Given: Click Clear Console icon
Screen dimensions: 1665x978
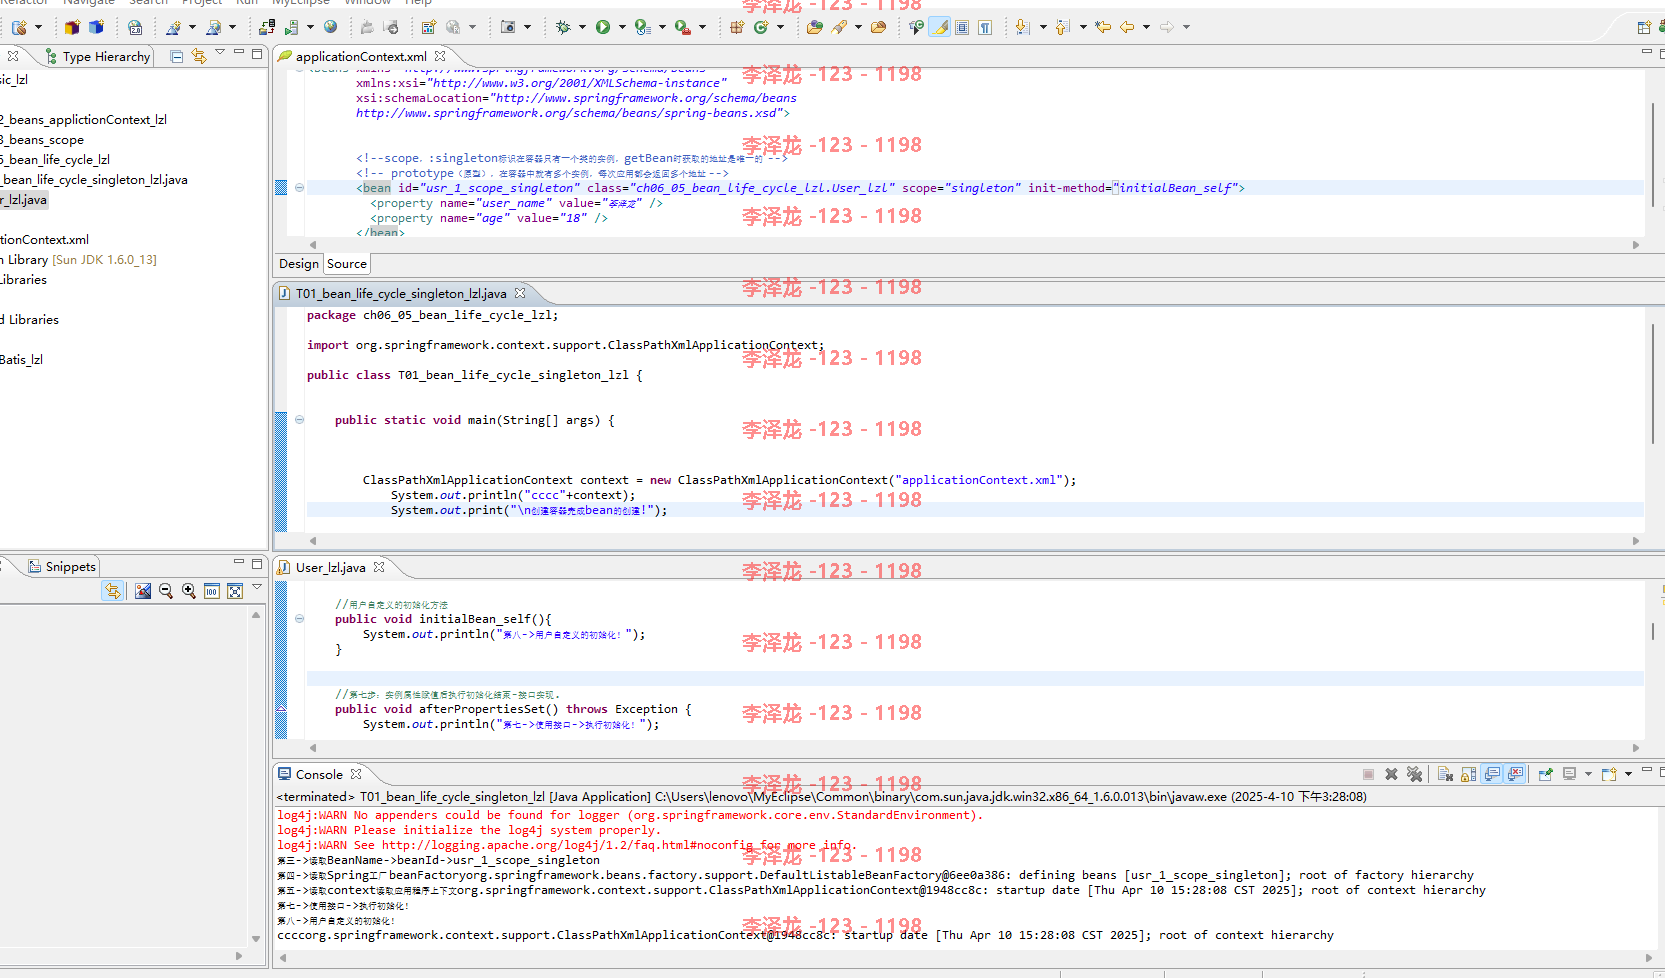Looking at the screenshot, I should point(1445,774).
